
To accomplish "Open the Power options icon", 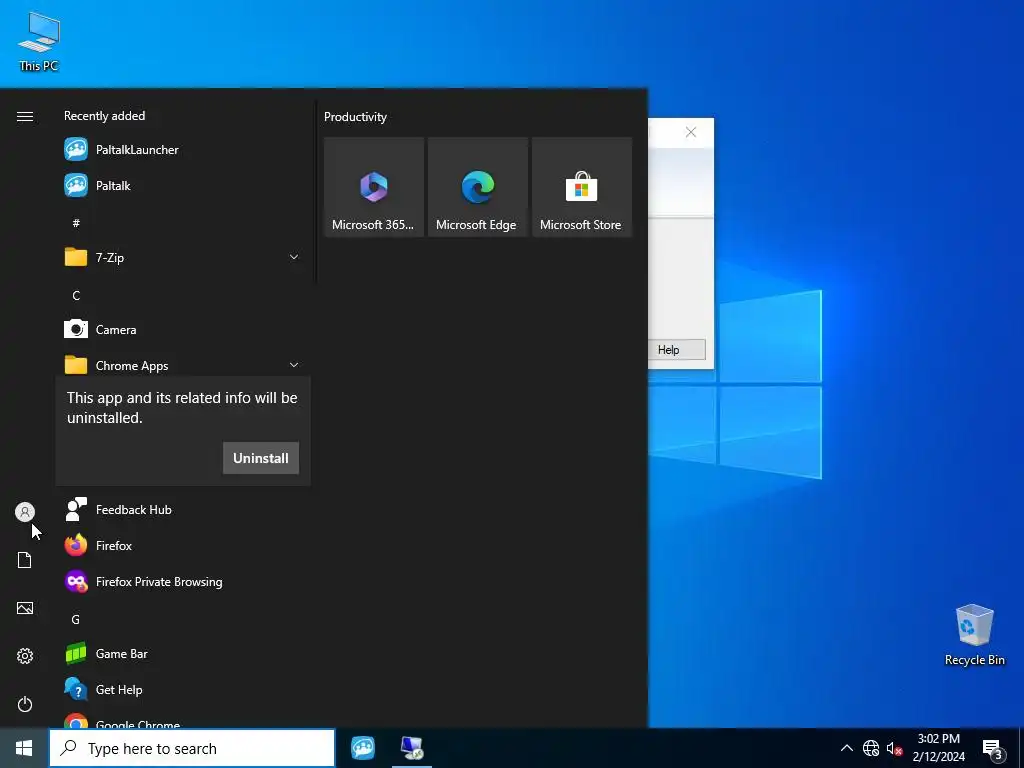I will (x=25, y=704).
